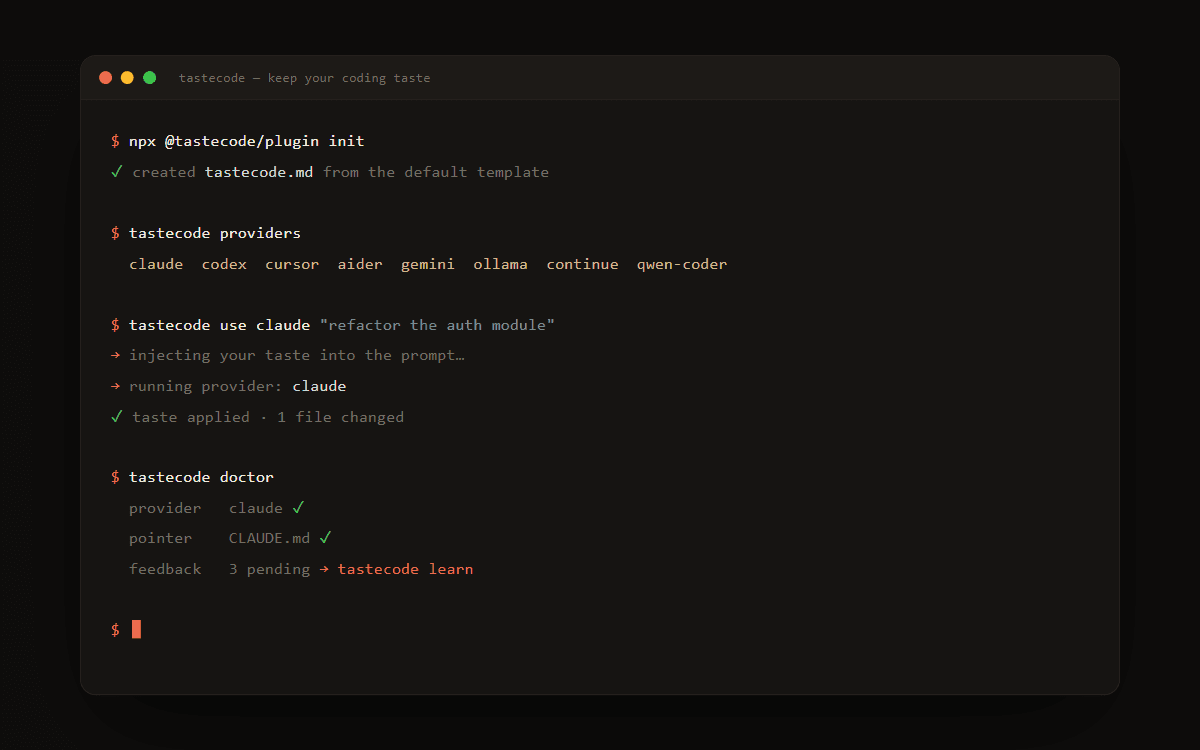The width and height of the screenshot is (1200, 750).
Task: Select the 'codex' provider name
Action: [x=224, y=264]
